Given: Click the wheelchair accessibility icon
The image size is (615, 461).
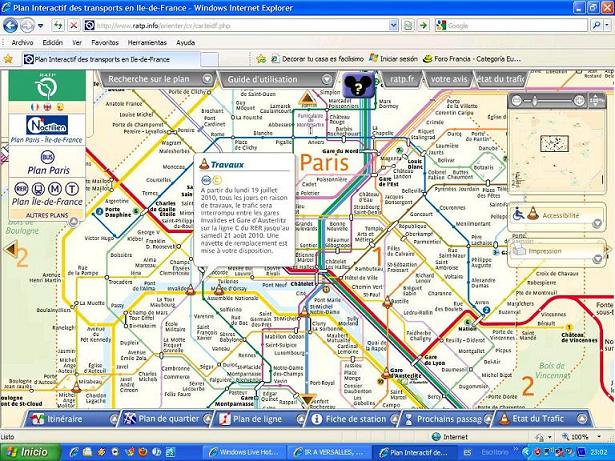Looking at the screenshot, I should [518, 214].
